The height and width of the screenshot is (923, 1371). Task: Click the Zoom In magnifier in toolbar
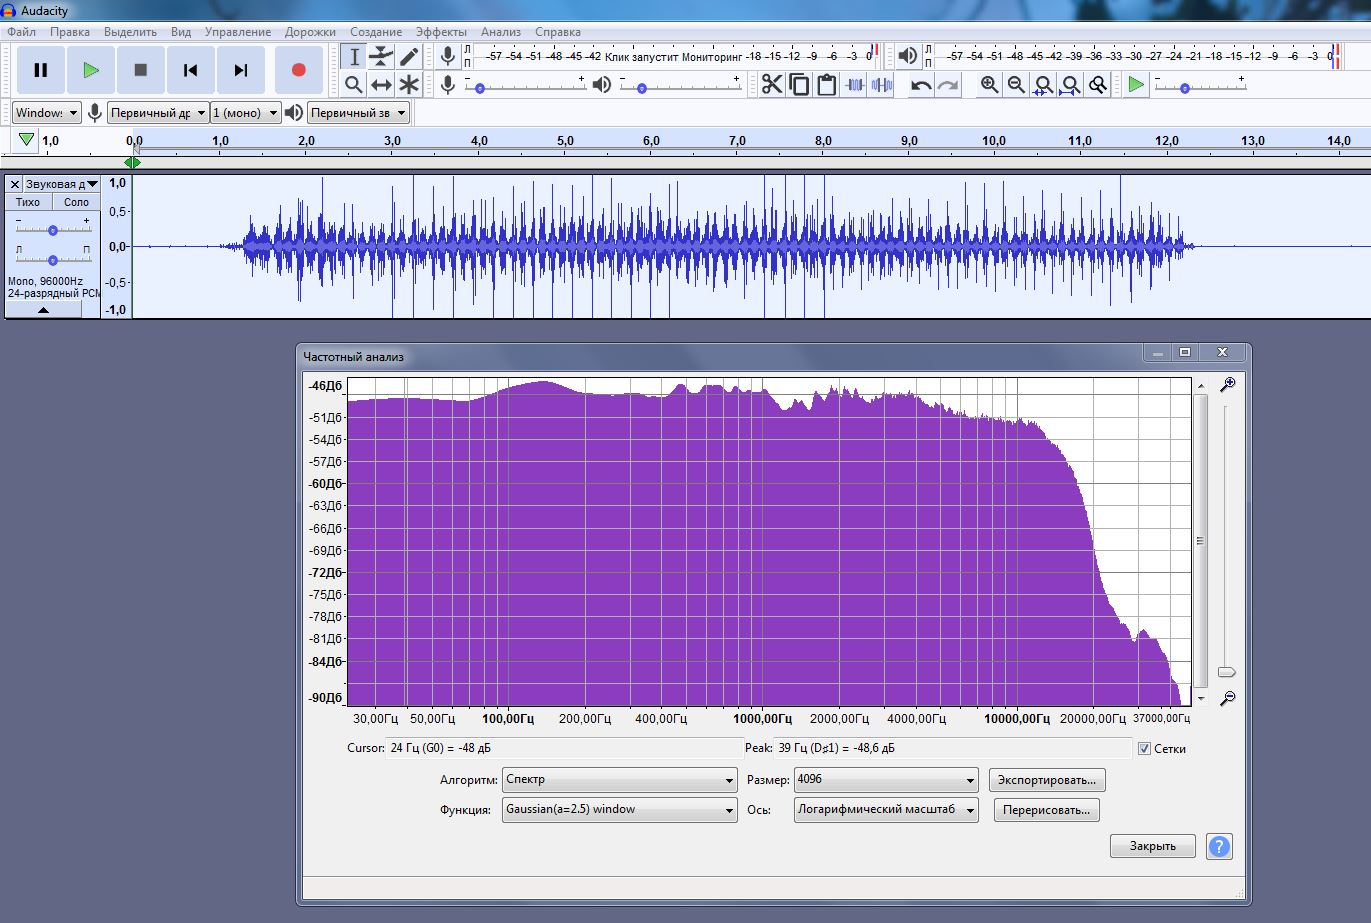[x=989, y=85]
